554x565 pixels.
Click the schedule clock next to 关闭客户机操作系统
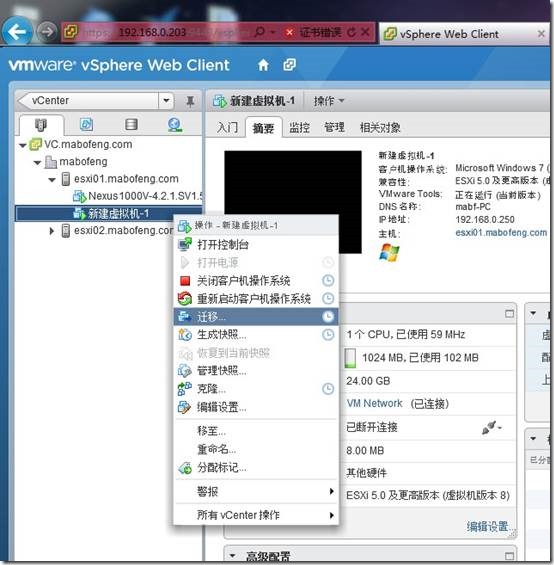click(328, 280)
